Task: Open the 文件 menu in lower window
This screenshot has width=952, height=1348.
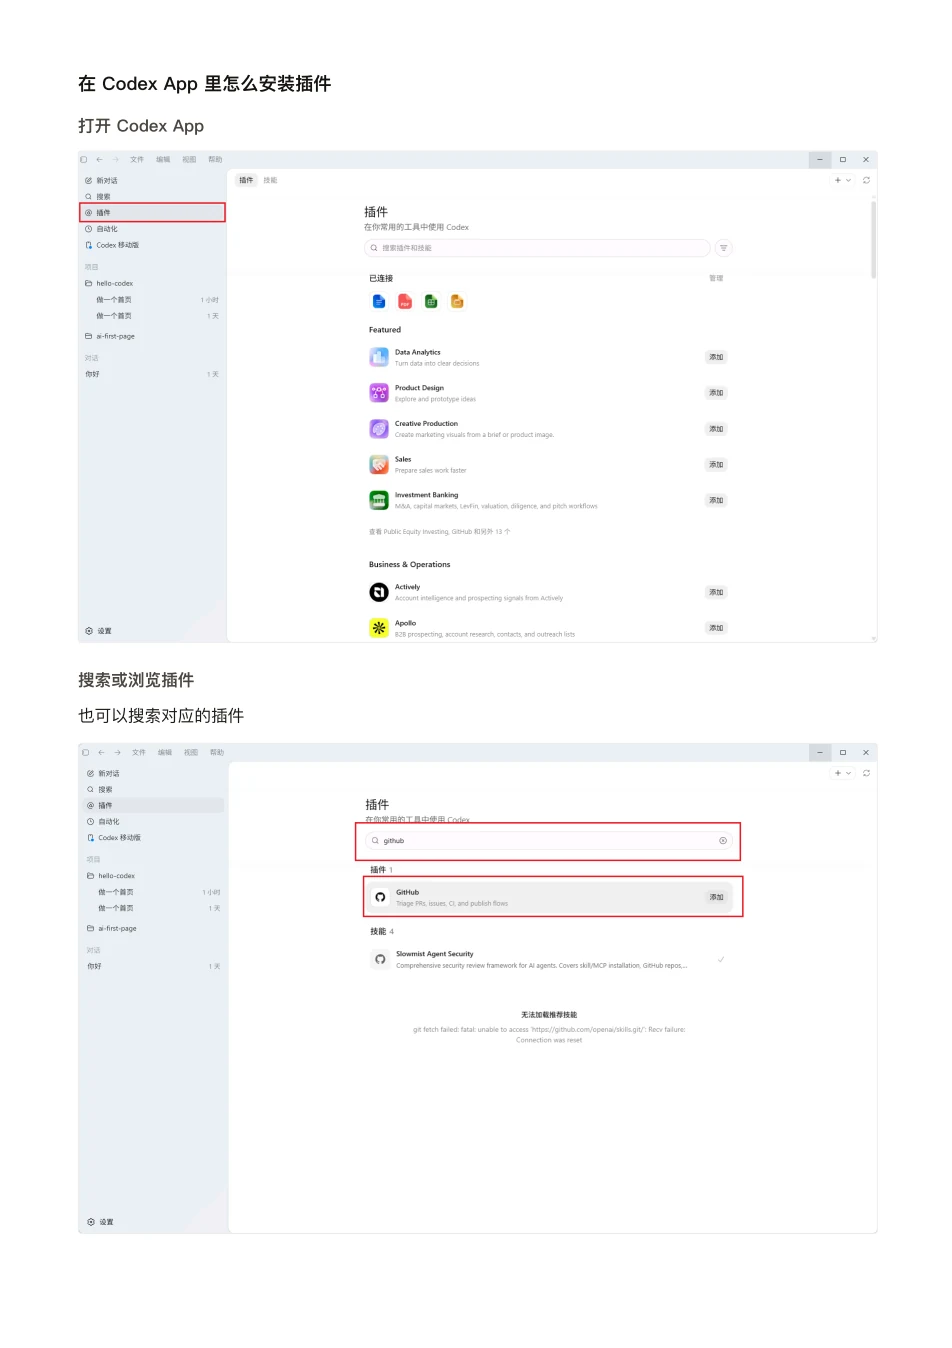Action: tap(139, 752)
